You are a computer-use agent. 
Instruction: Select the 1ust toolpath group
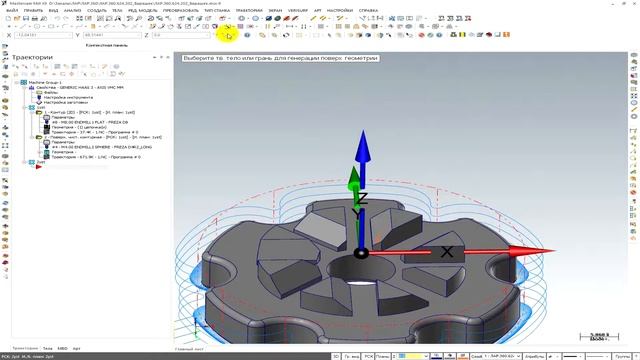pos(40,107)
